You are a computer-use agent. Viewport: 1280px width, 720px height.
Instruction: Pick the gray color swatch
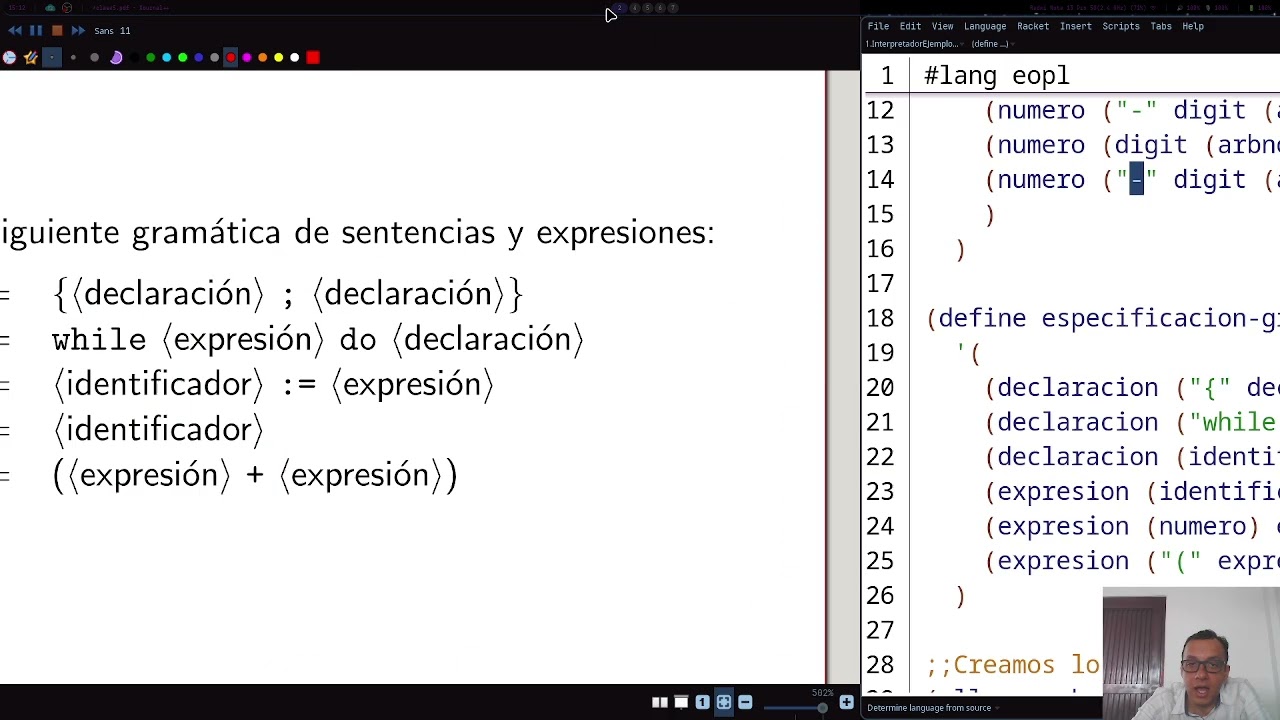(x=214, y=57)
